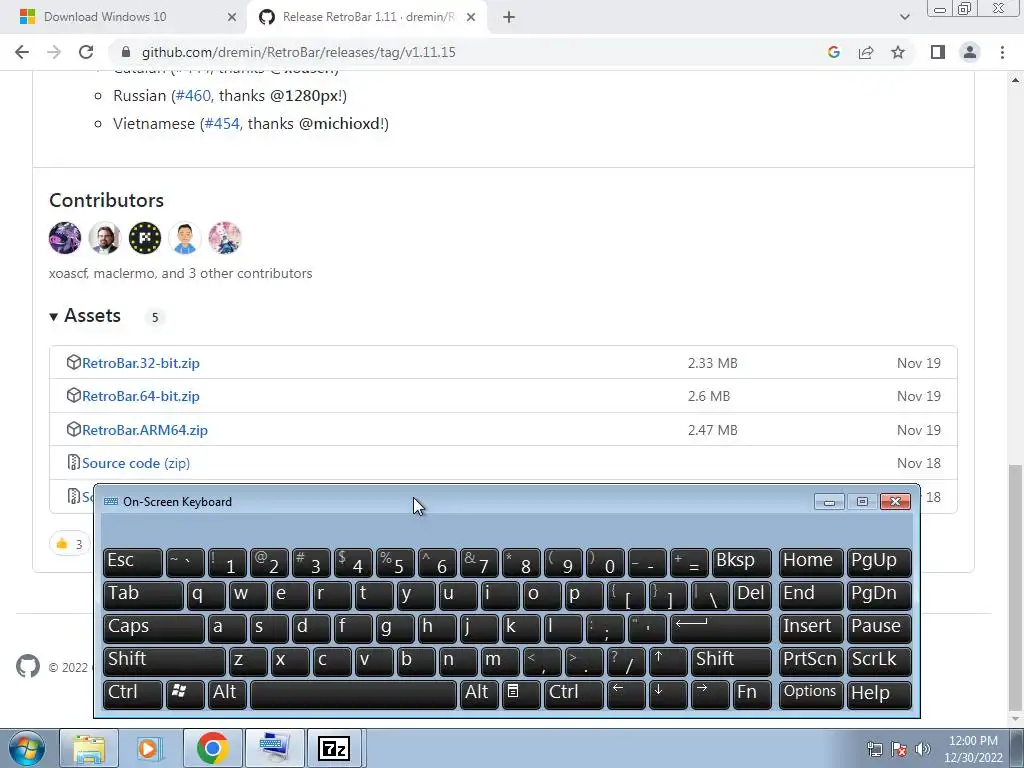Open the tab search dropdown arrow

(x=904, y=17)
